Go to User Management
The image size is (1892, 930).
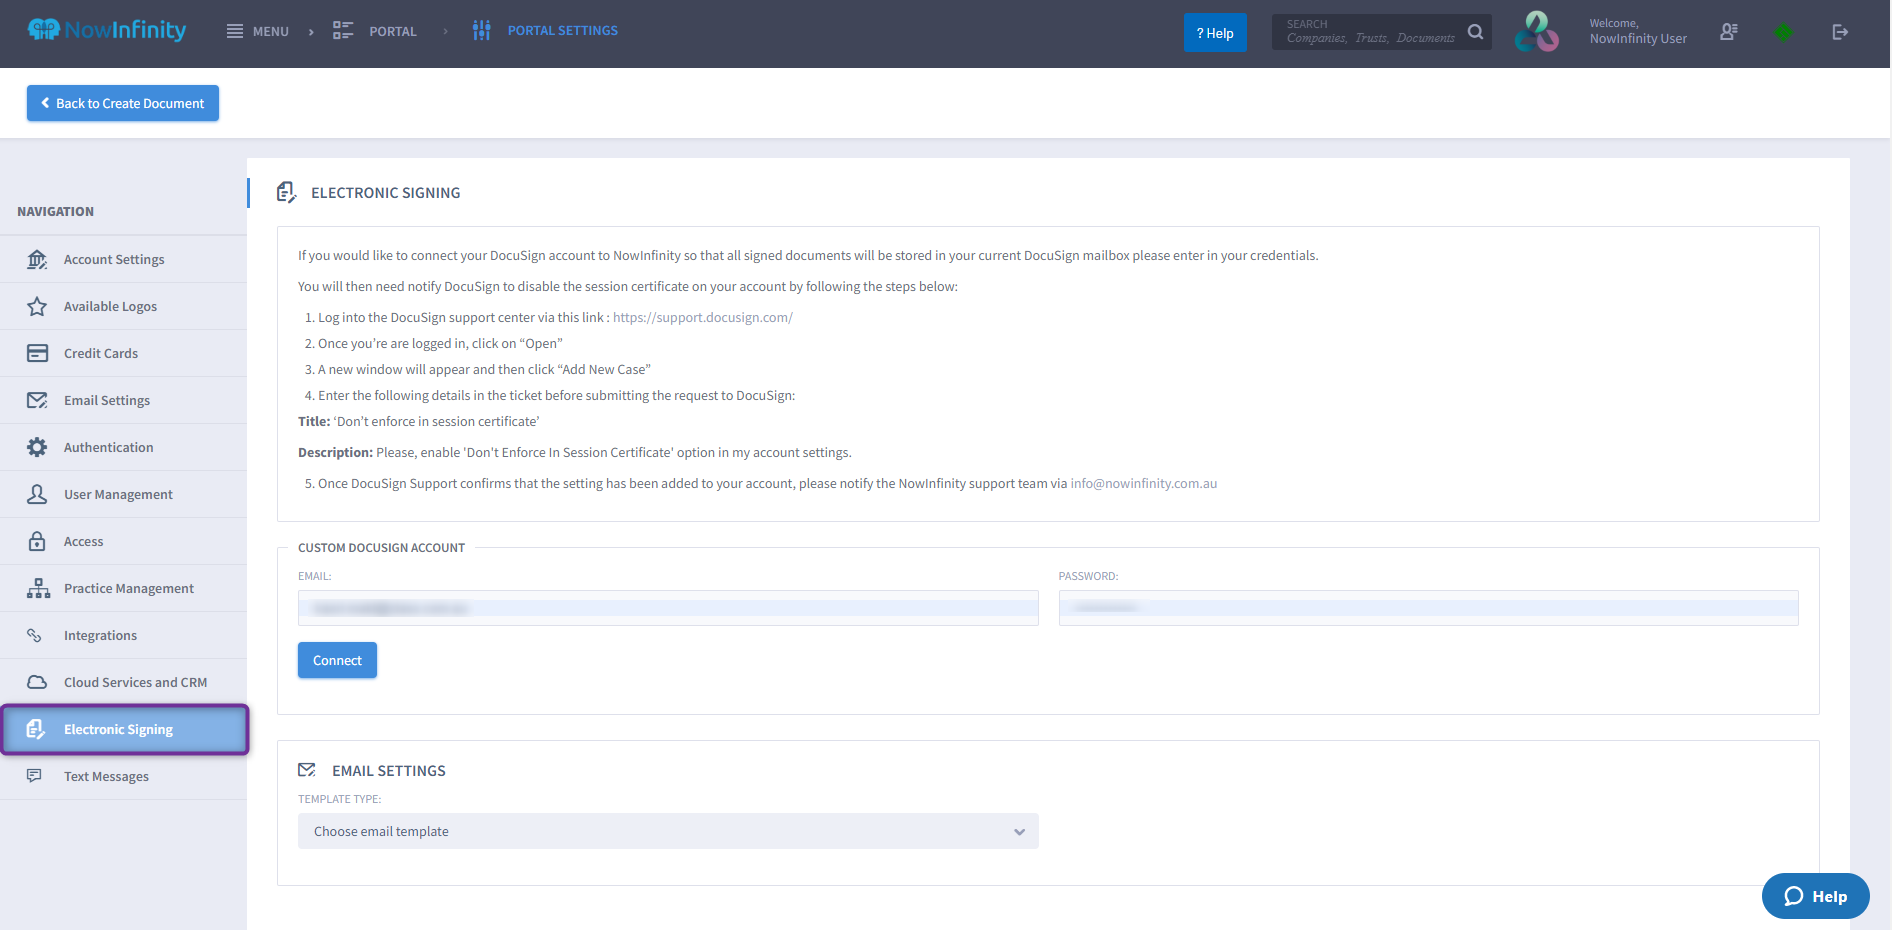pos(124,494)
